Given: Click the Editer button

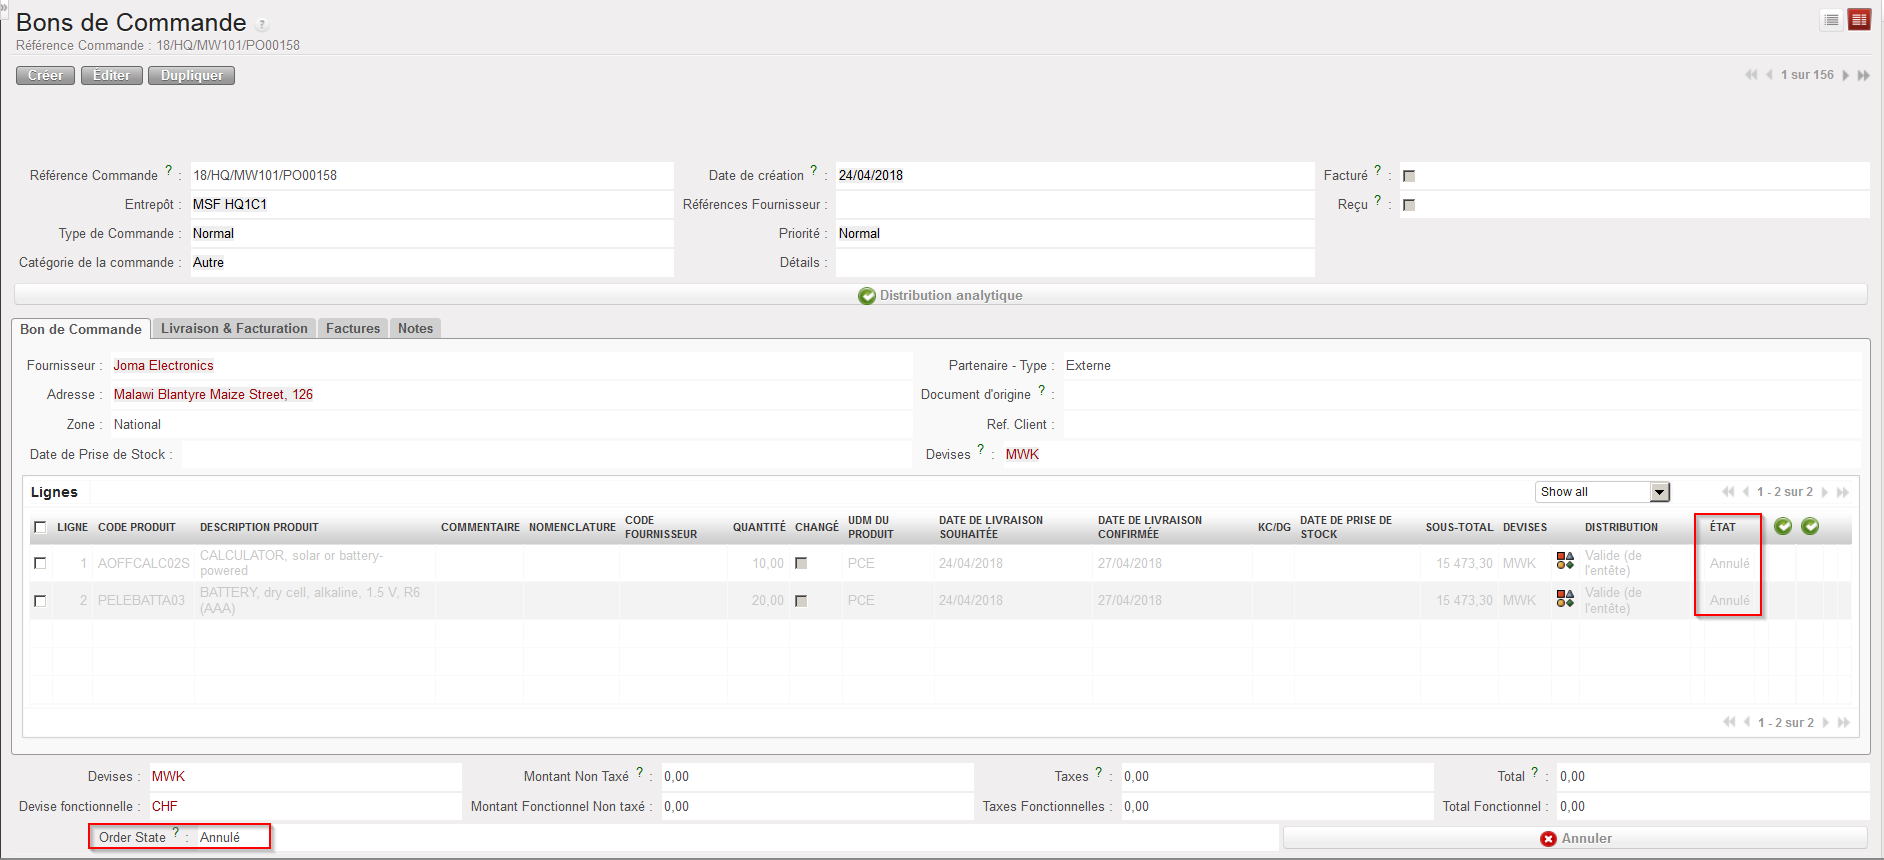Looking at the screenshot, I should point(111,75).
